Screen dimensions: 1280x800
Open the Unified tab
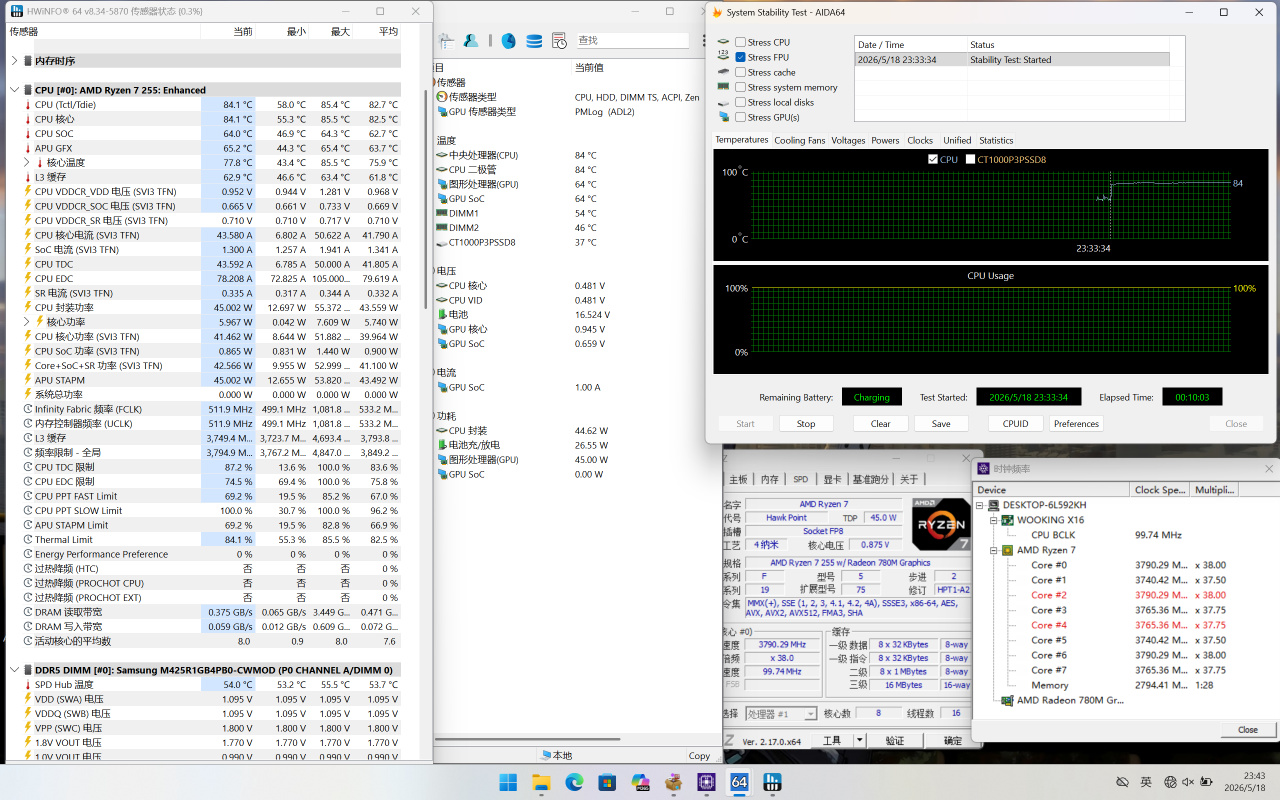coord(957,141)
